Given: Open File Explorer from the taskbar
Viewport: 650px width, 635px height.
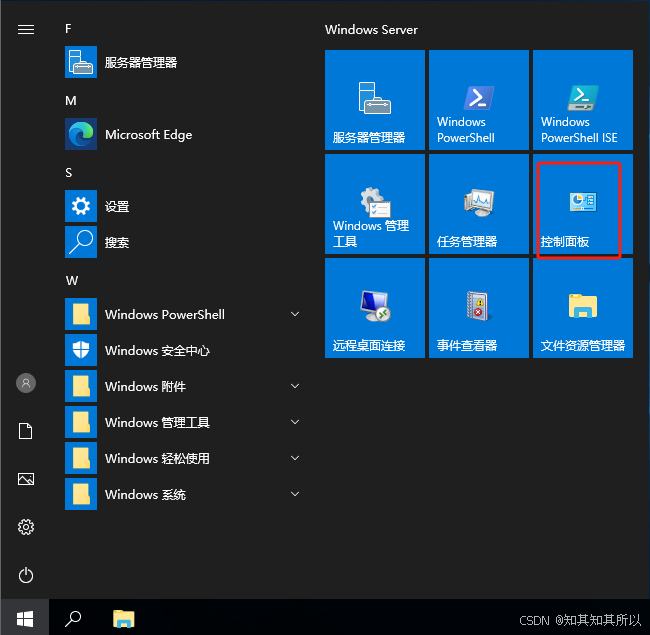Looking at the screenshot, I should pyautogui.click(x=124, y=619).
